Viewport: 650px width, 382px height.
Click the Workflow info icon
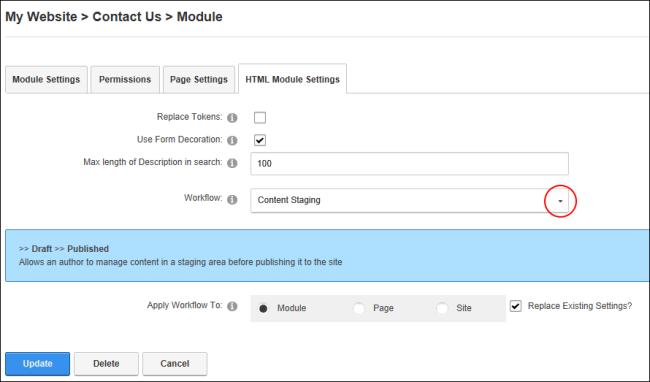click(233, 200)
